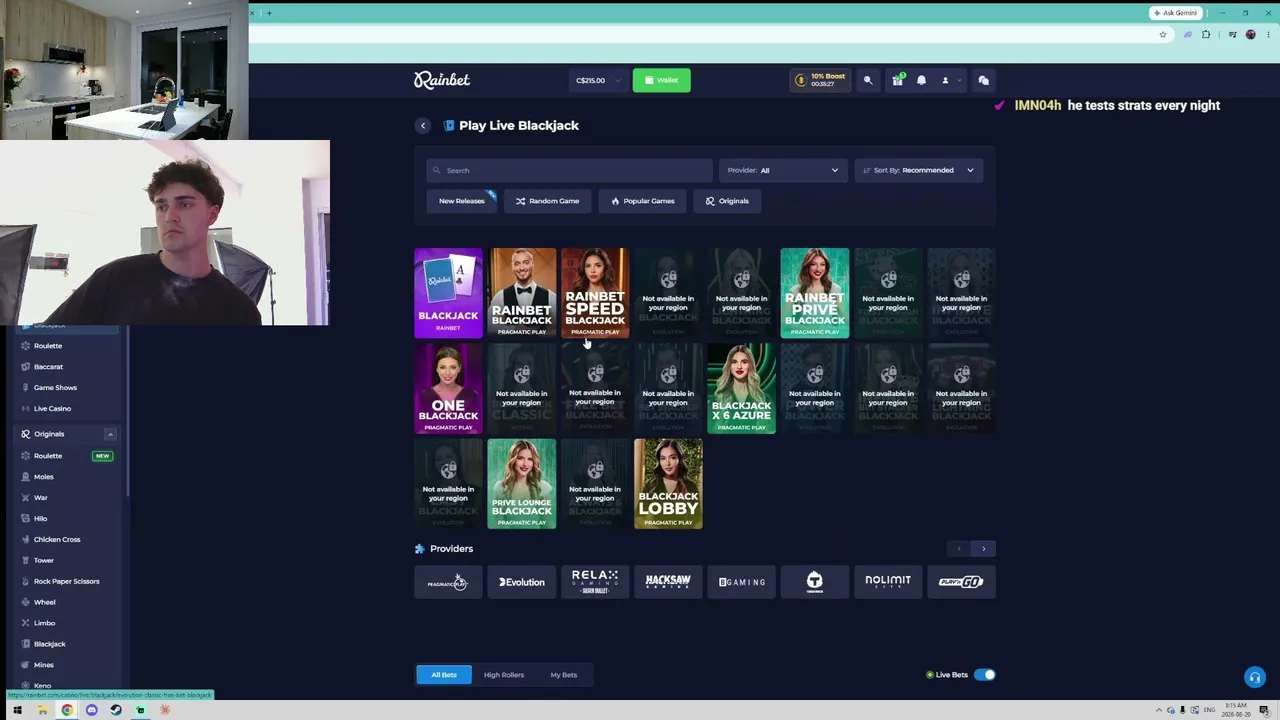
Task: Expand the user account menu
Action: 951,80
